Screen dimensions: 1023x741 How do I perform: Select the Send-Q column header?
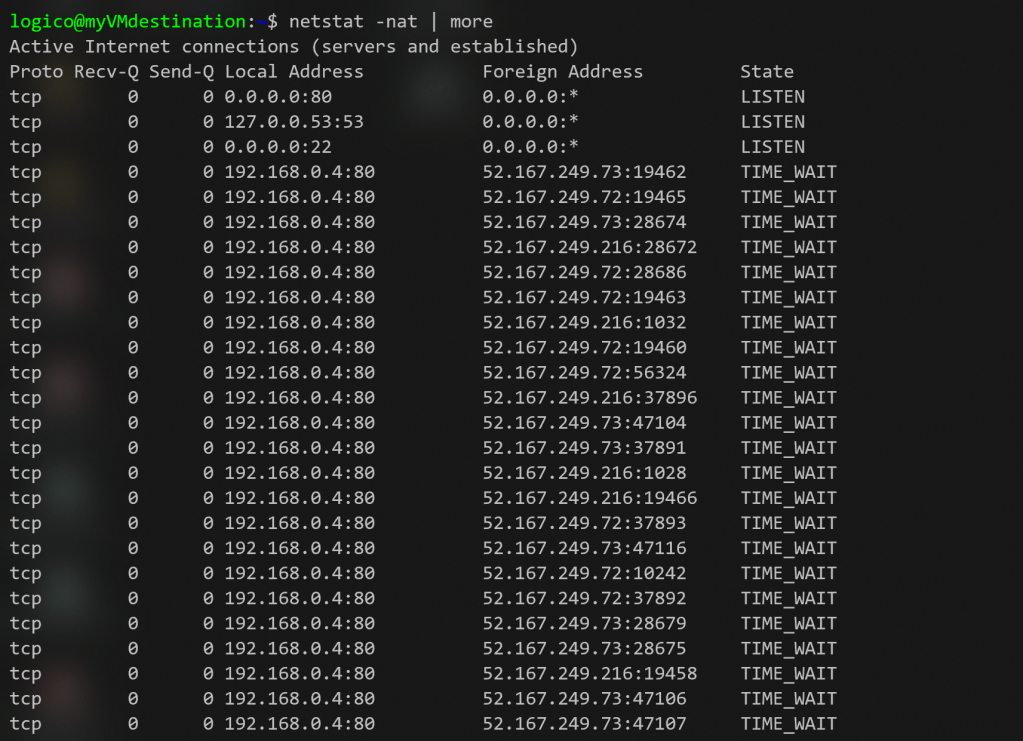pos(181,71)
